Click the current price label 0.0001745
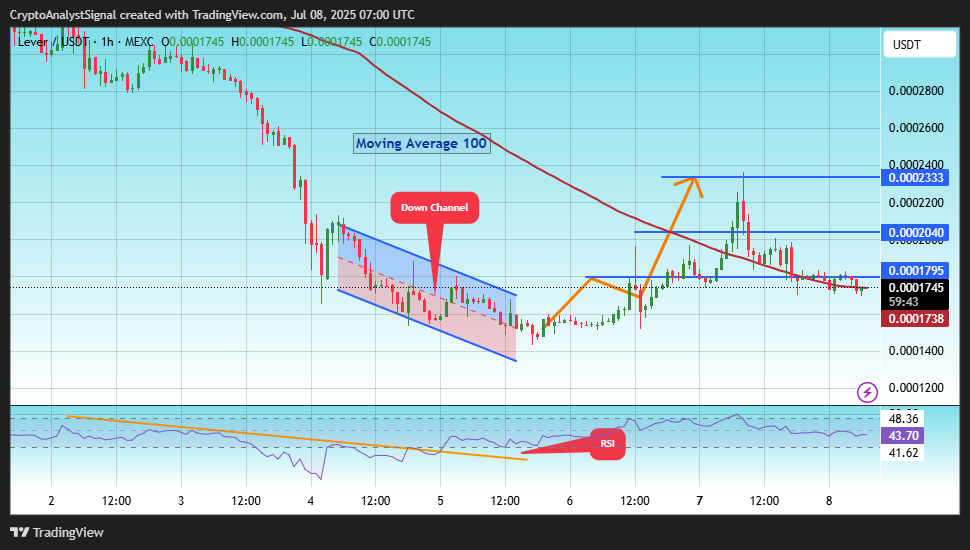970x550 pixels. point(915,288)
